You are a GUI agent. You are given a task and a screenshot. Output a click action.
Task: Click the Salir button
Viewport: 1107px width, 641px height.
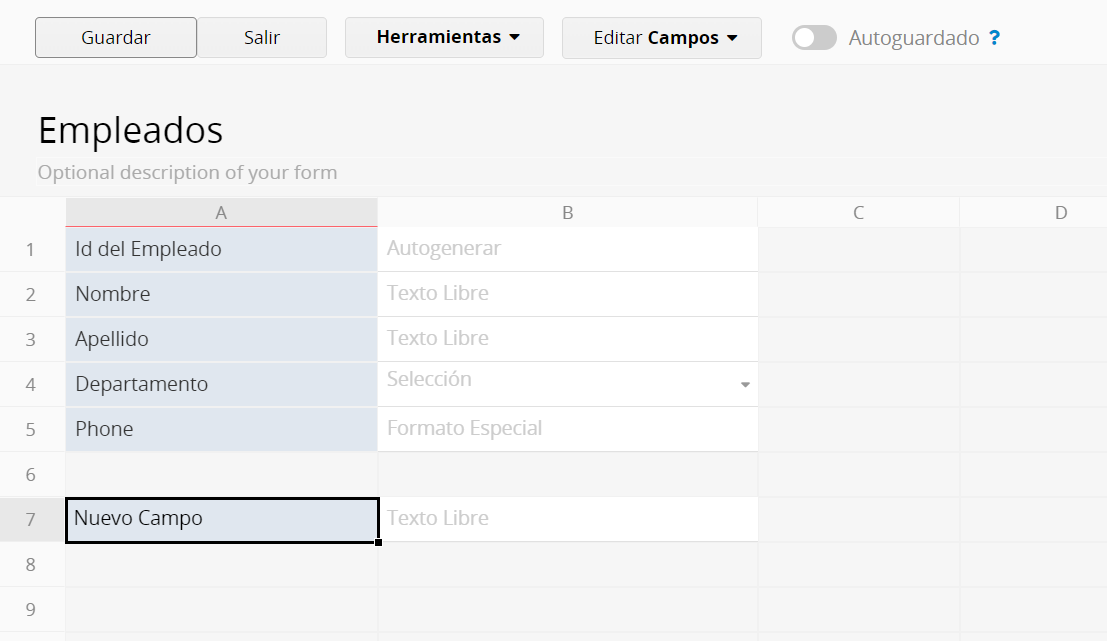coord(262,37)
